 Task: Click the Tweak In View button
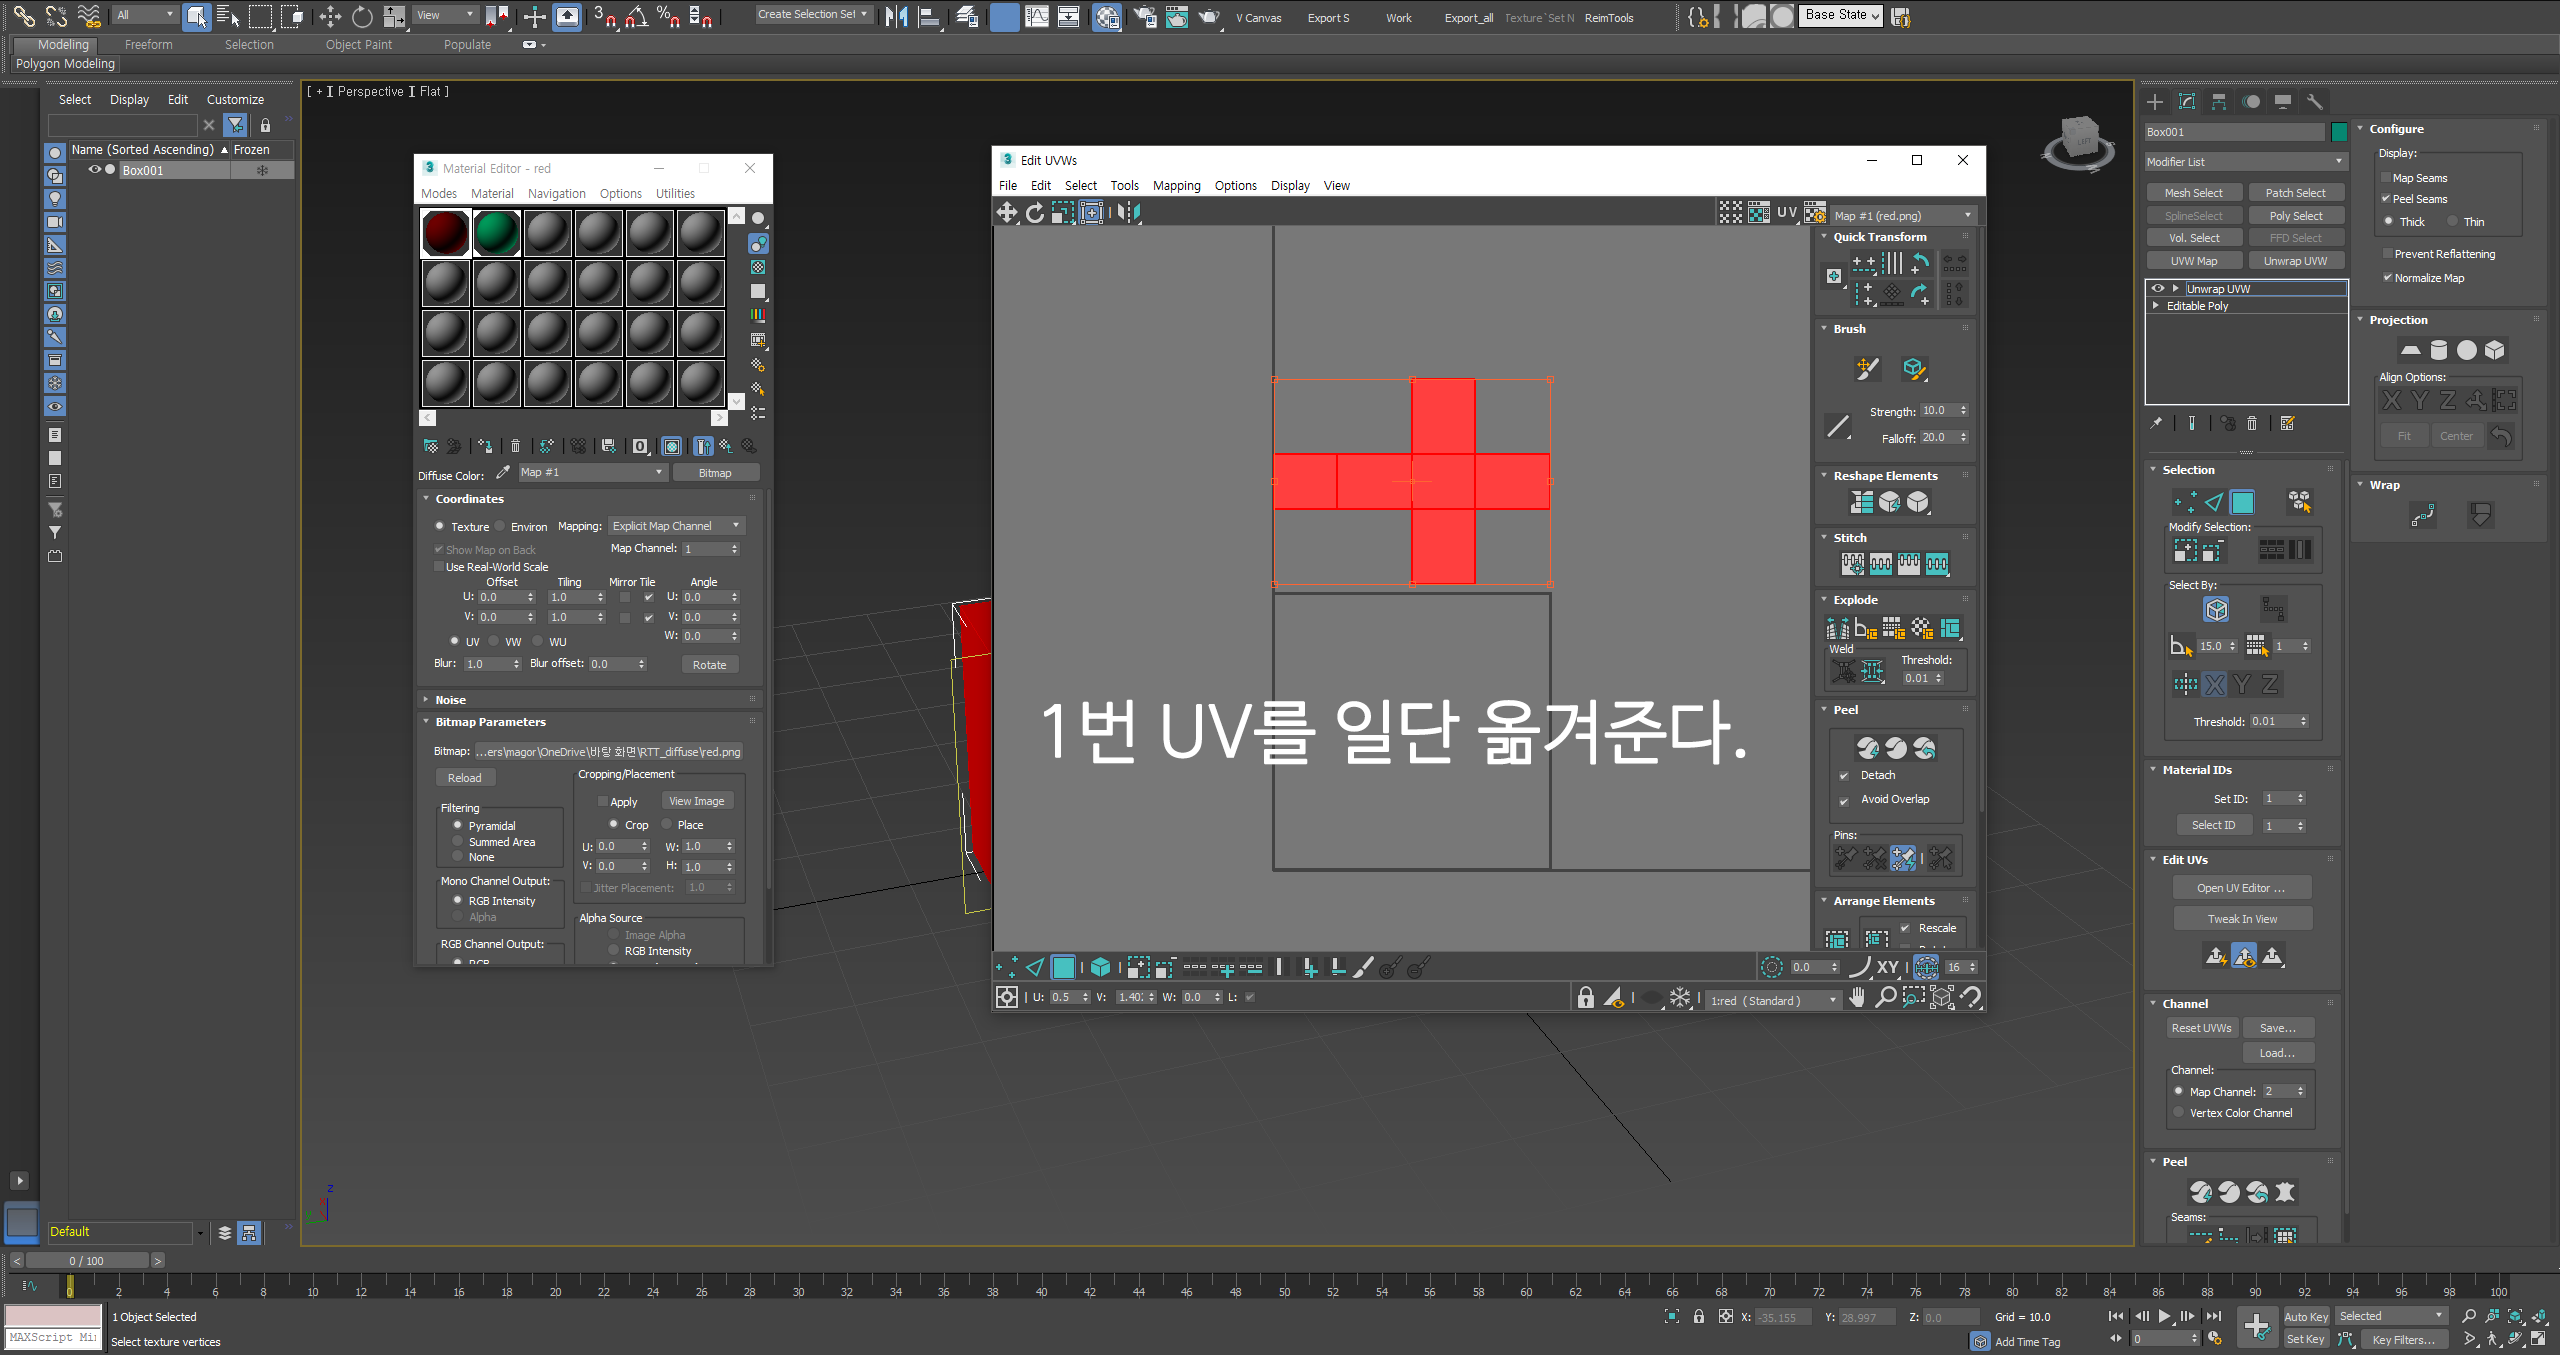[2242, 919]
